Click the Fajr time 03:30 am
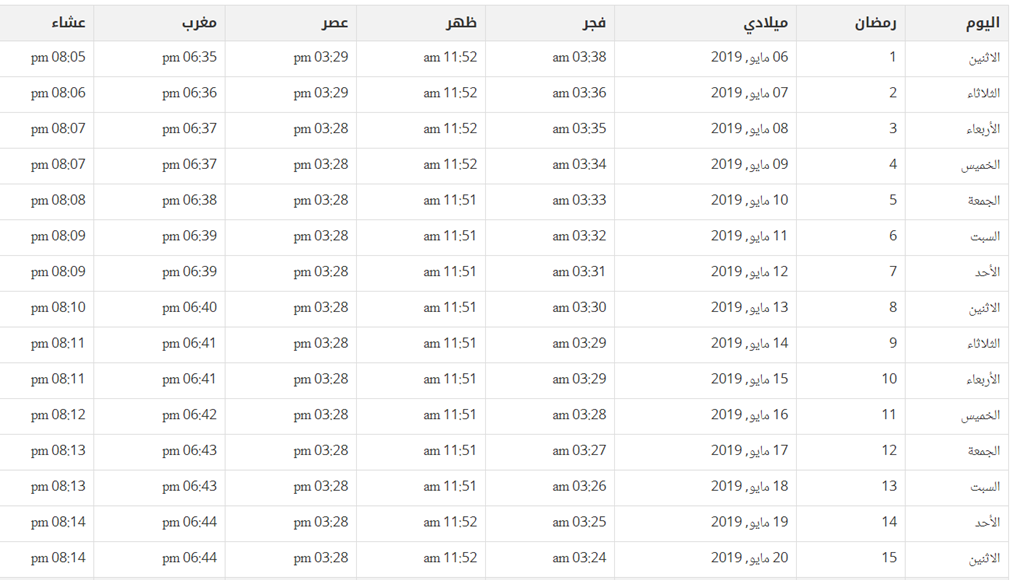This screenshot has width=1012, height=580. click(x=579, y=307)
